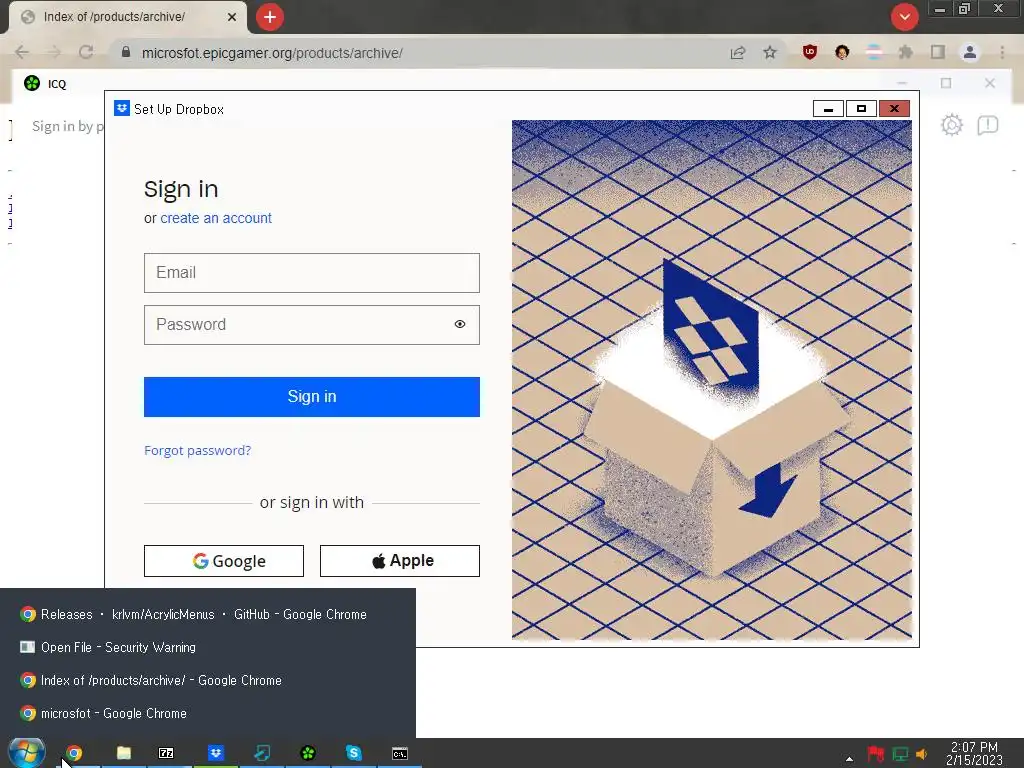
Task: Click ICQ flower icon in taskbar
Action: tap(308, 753)
